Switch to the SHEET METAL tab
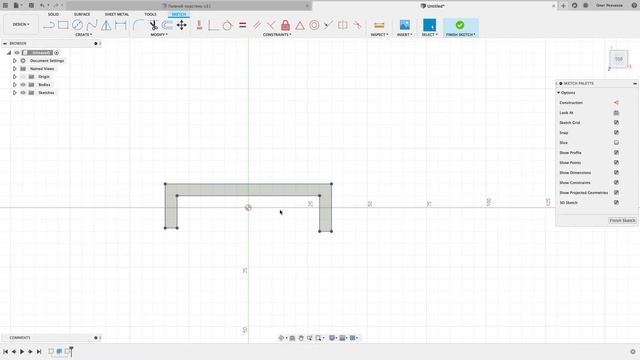The height and width of the screenshot is (360, 640). point(117,14)
